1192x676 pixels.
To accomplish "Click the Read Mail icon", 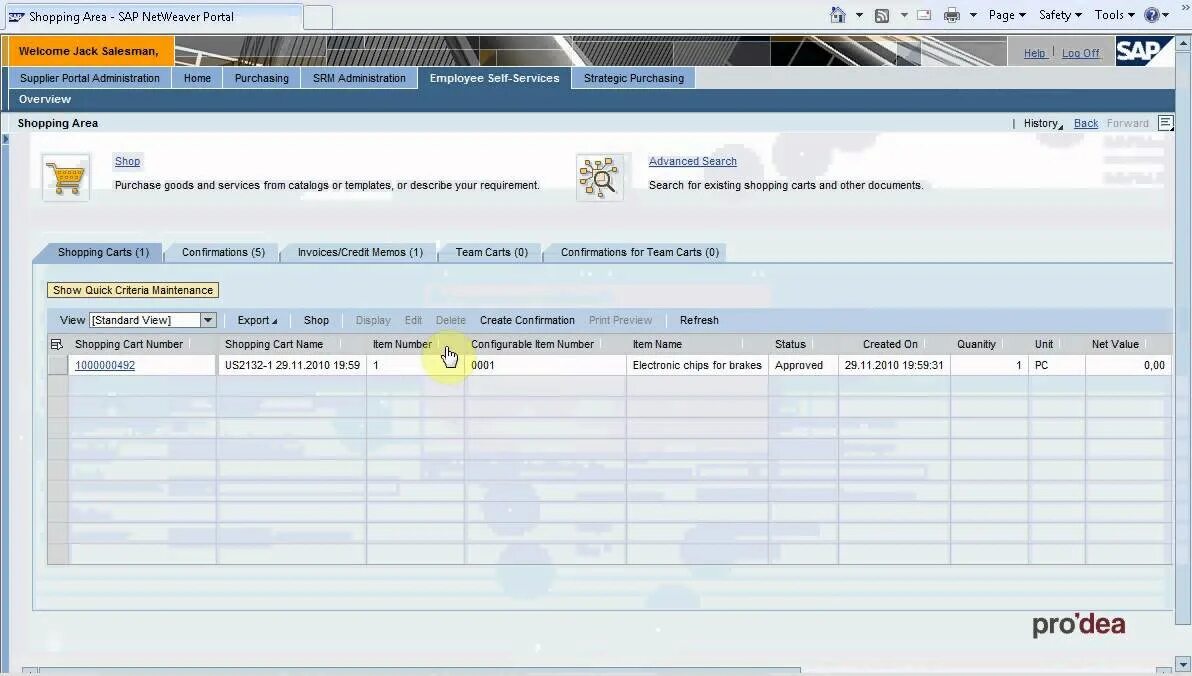I will [x=924, y=15].
